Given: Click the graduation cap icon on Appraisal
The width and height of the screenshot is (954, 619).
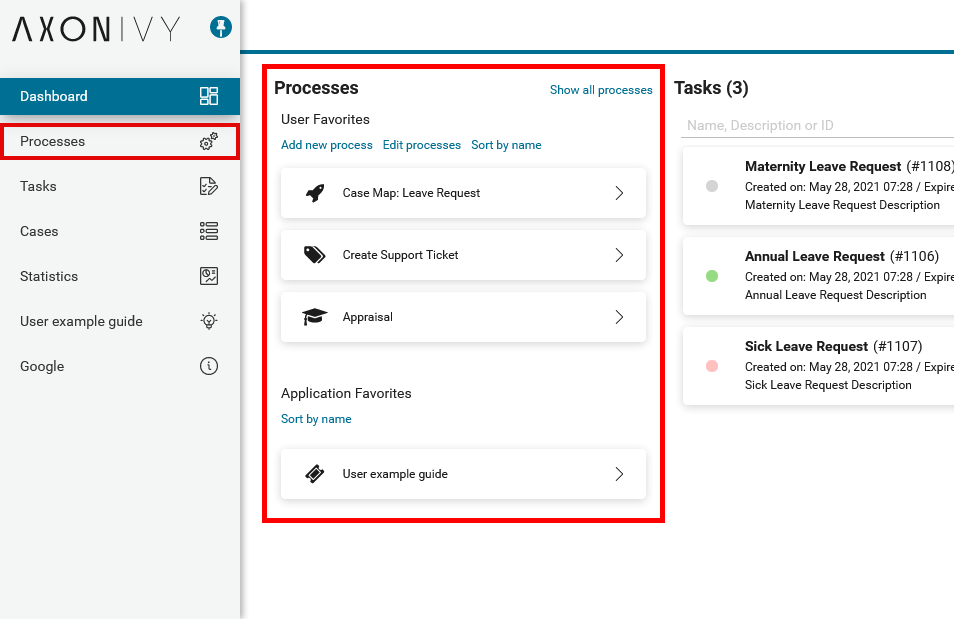Looking at the screenshot, I should coord(315,317).
